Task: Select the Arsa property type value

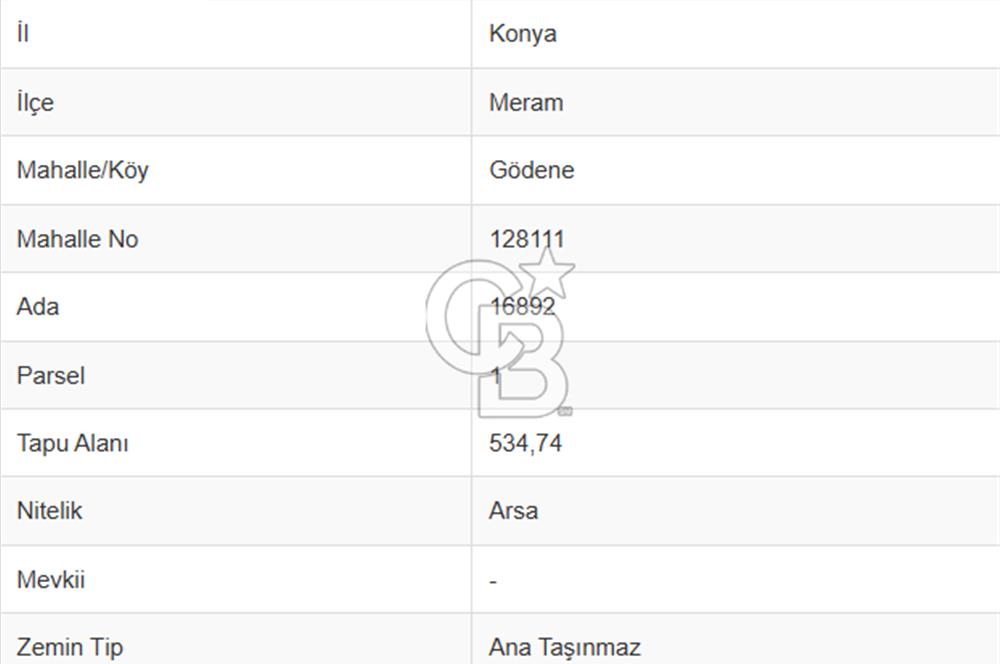Action: [x=513, y=511]
